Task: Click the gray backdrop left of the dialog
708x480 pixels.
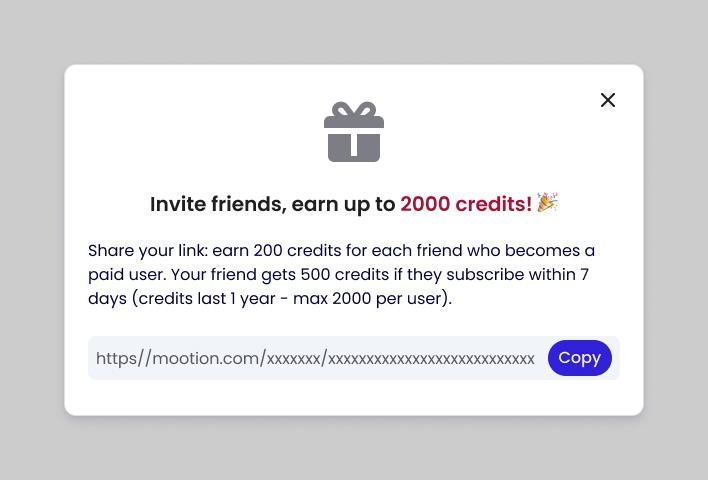Action: click(32, 240)
